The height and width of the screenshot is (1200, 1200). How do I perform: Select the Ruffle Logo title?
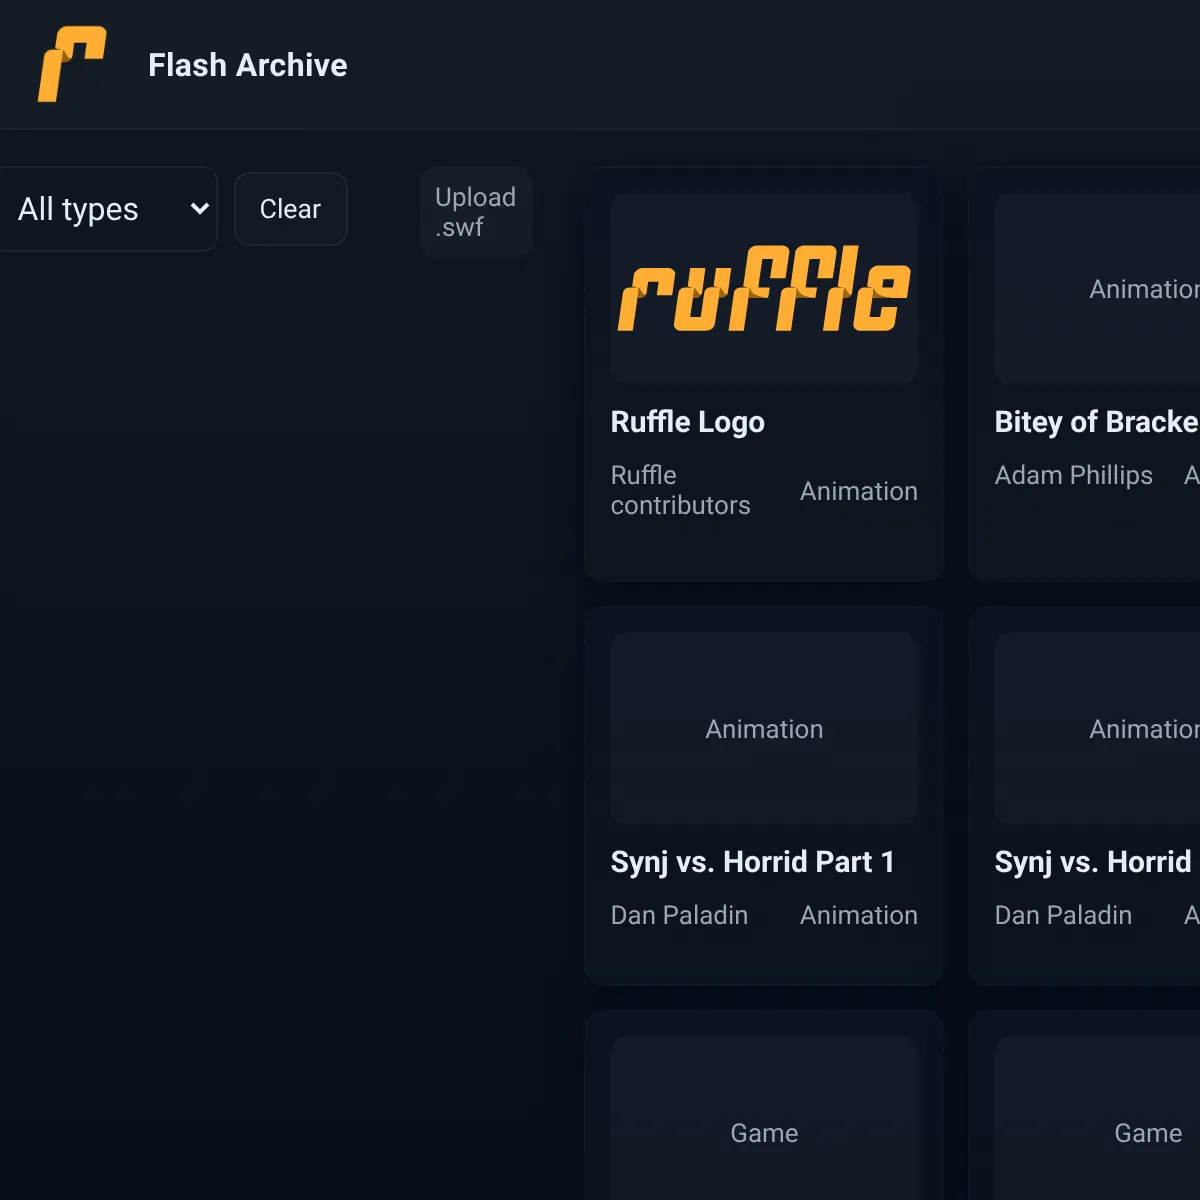(x=688, y=422)
